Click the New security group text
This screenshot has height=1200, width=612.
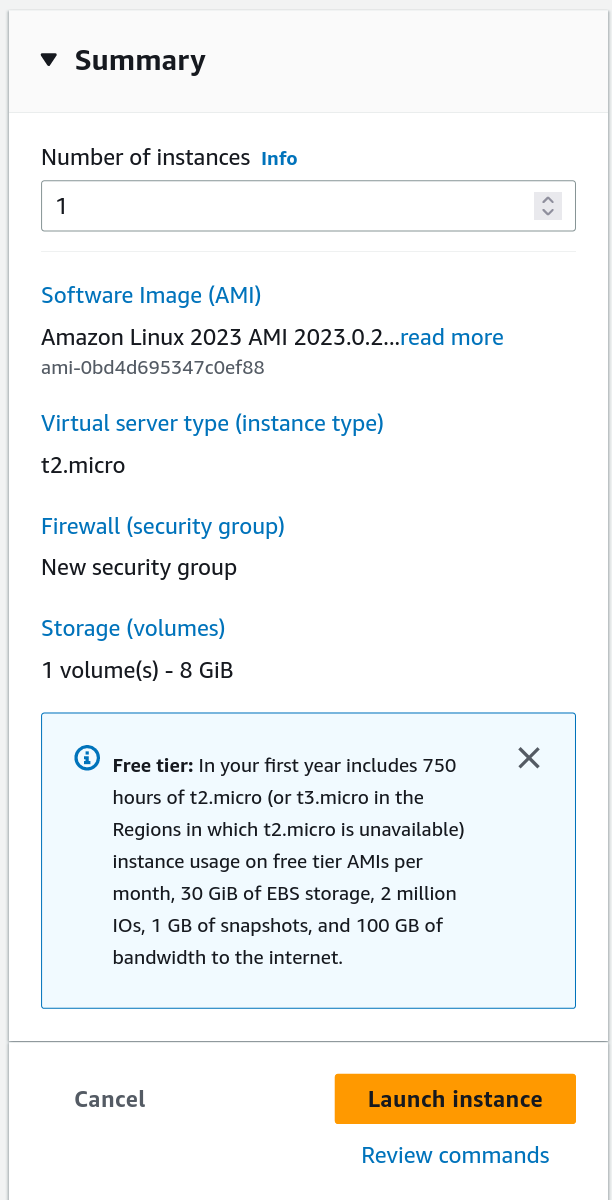coord(139,568)
